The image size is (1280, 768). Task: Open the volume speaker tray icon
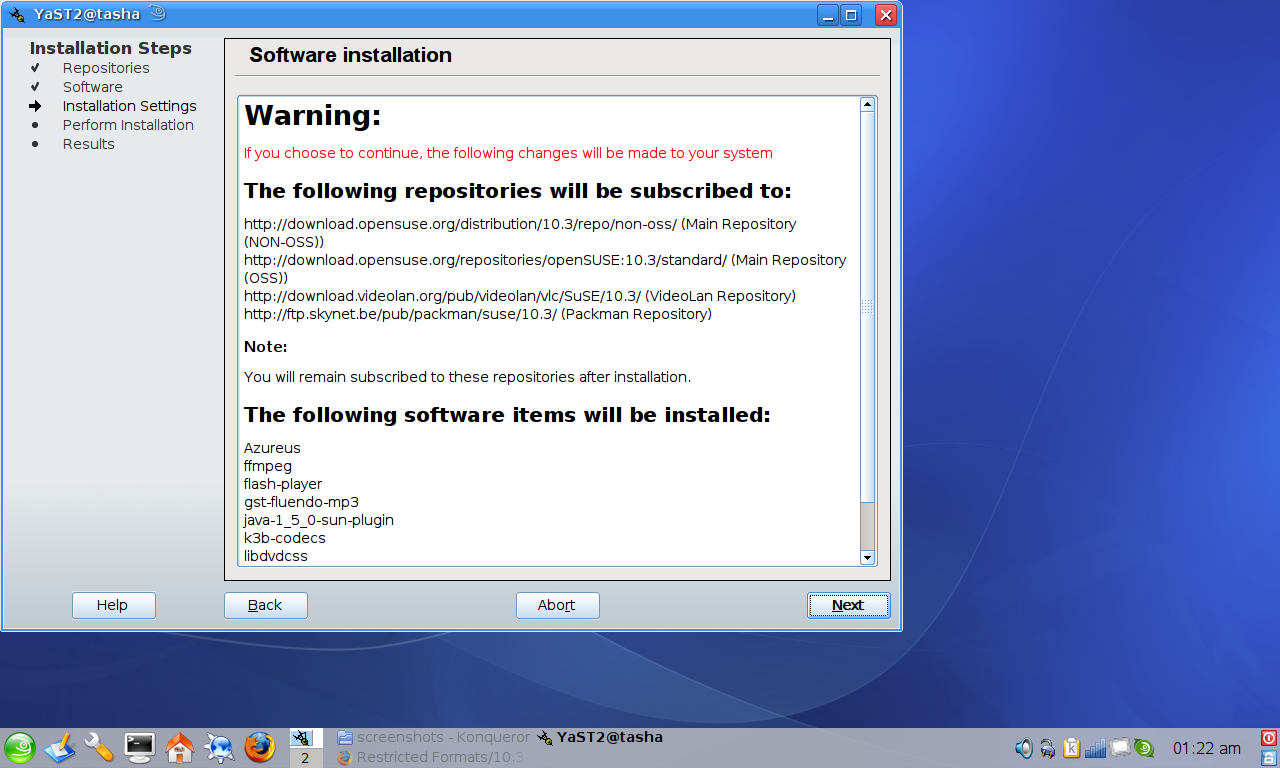[x=1023, y=747]
